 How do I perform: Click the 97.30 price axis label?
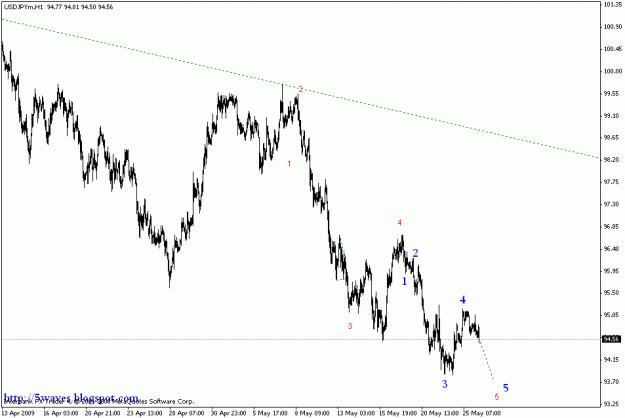point(612,204)
